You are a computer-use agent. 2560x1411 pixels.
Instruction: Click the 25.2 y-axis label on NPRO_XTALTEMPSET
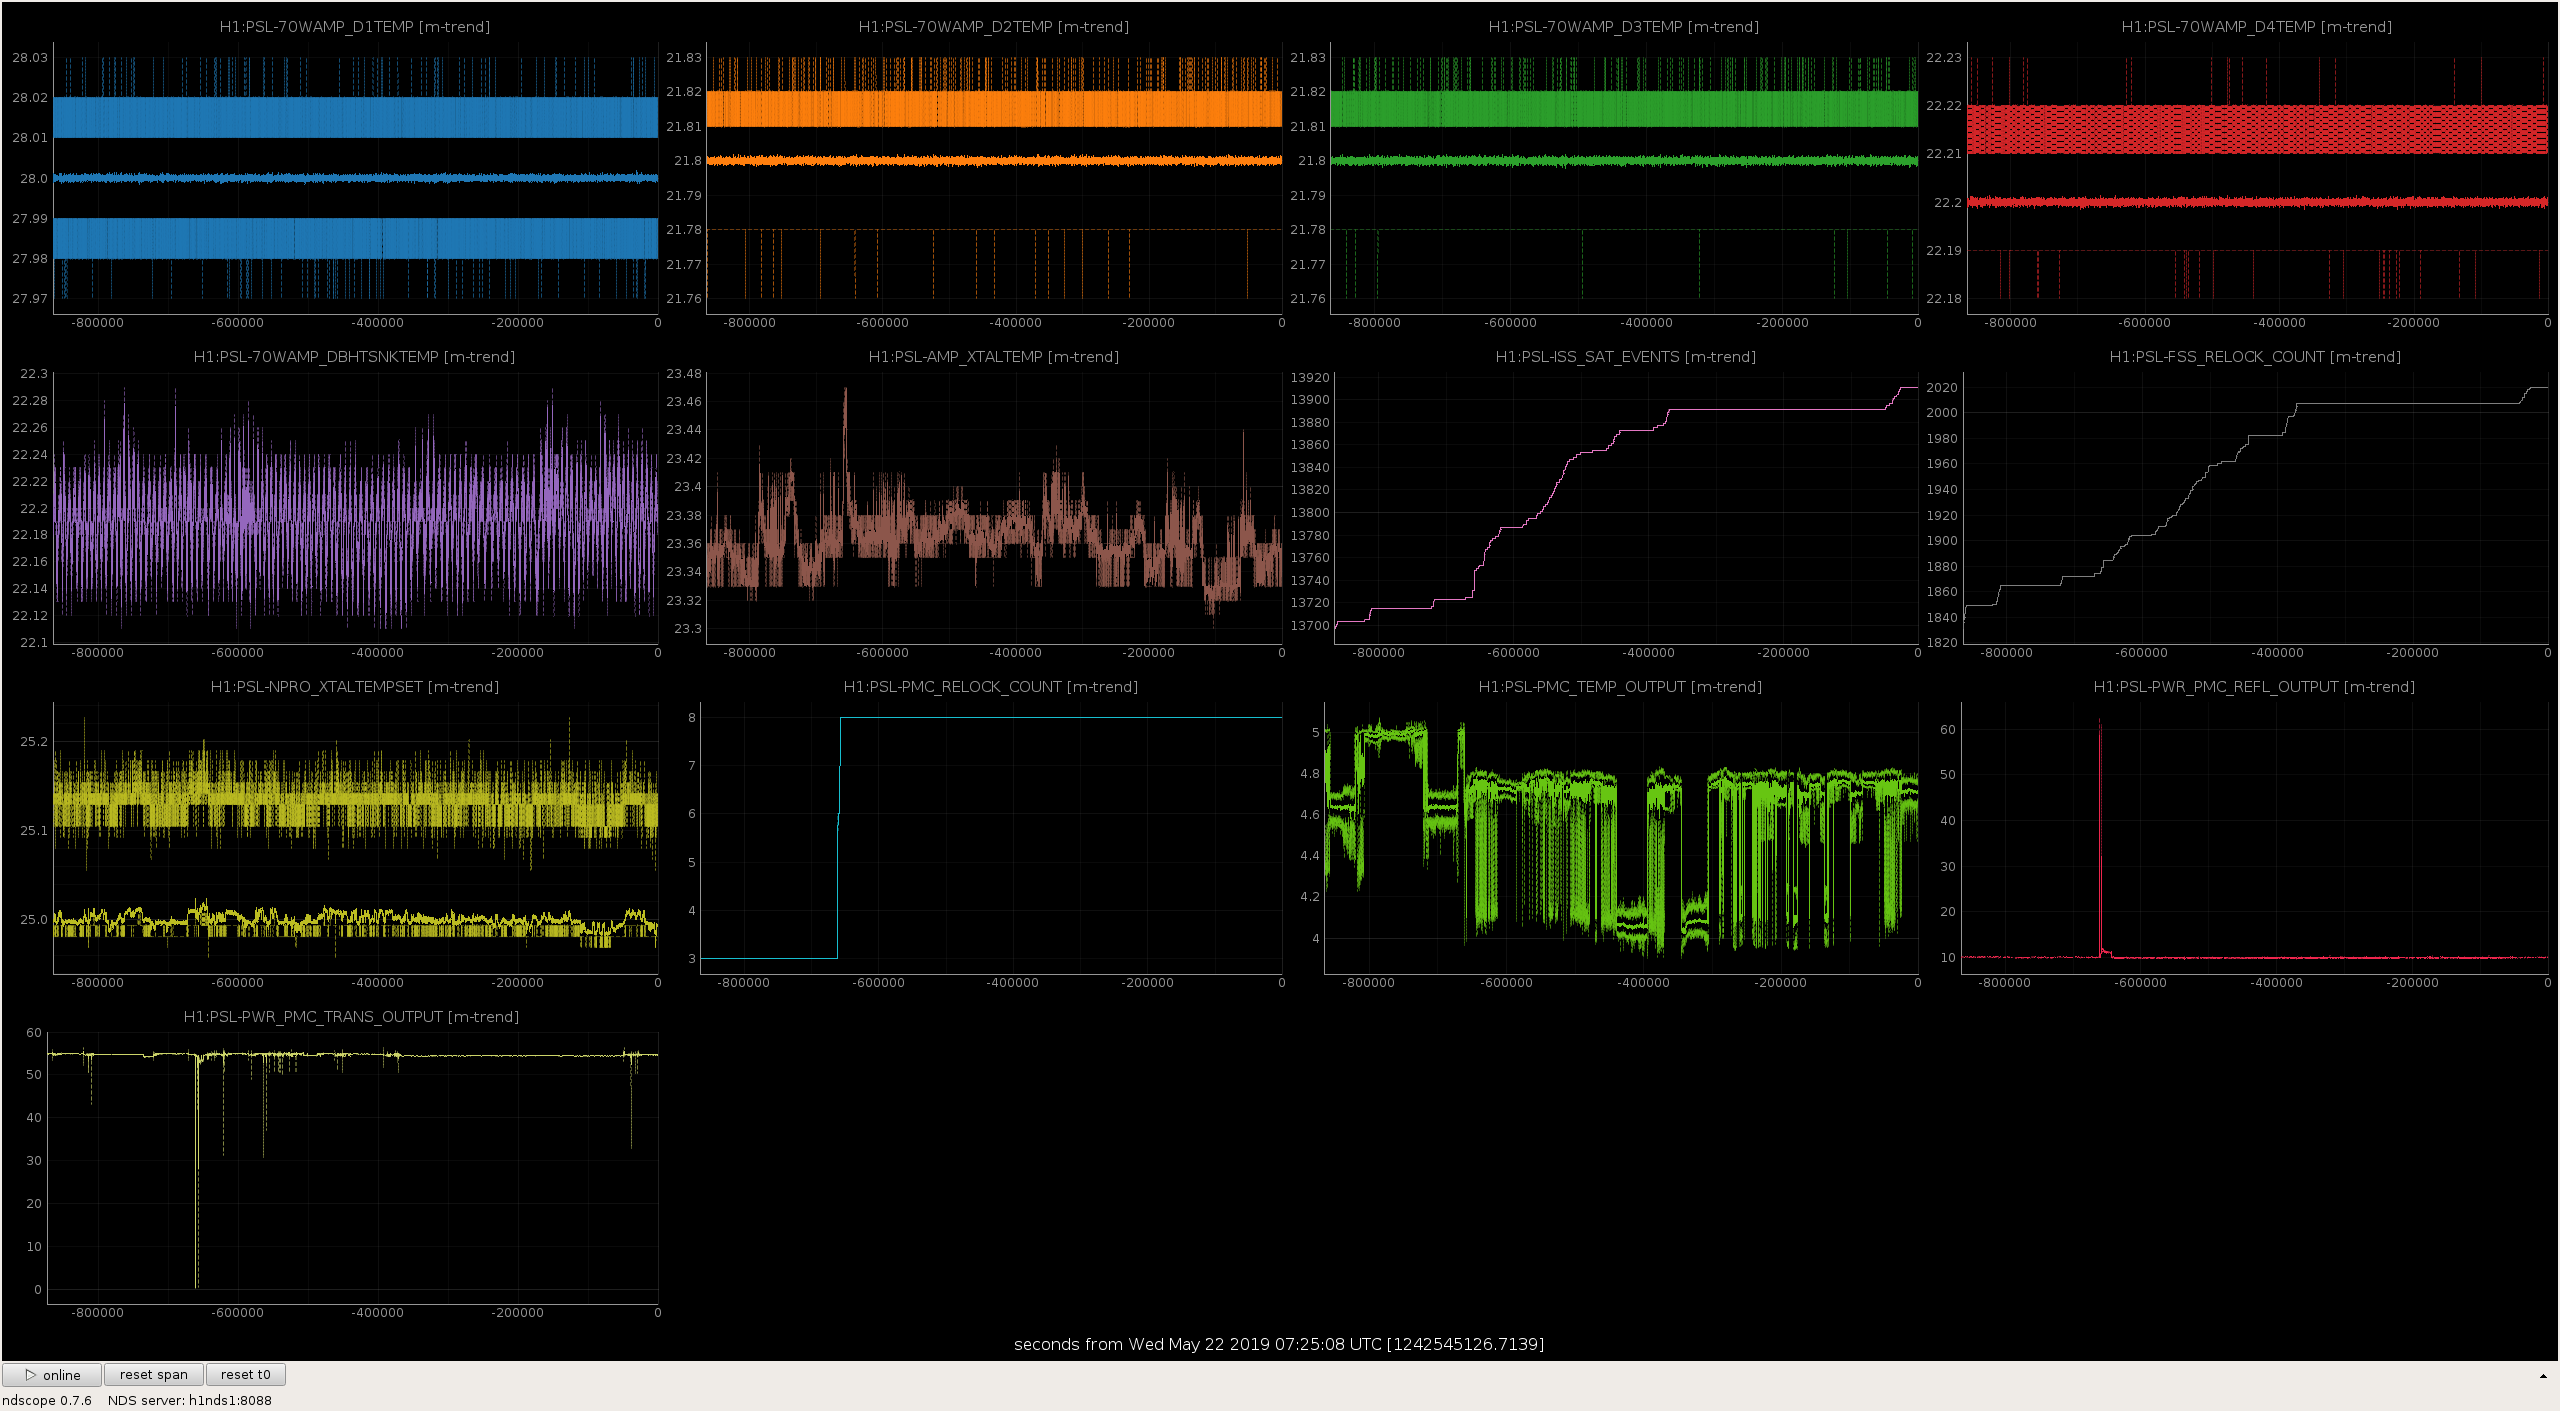[x=34, y=742]
